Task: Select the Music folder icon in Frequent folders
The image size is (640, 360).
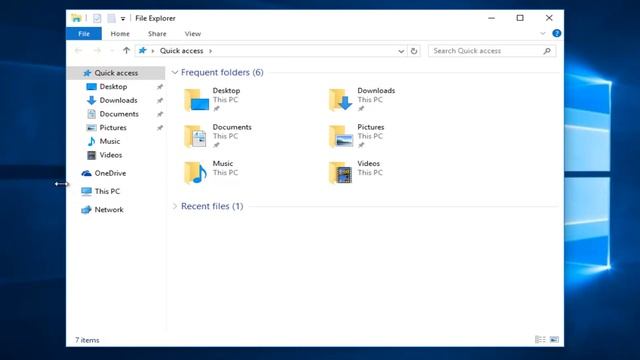Action: (x=196, y=172)
